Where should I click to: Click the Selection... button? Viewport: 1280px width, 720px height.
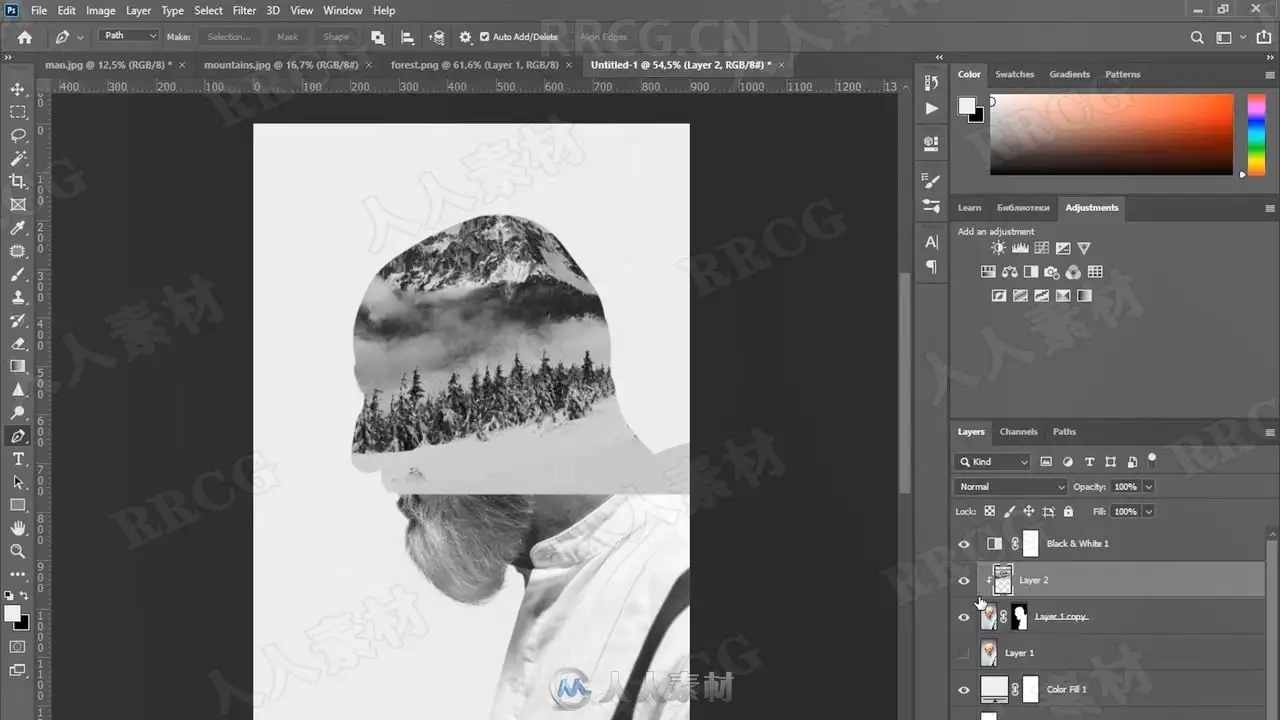tap(229, 37)
